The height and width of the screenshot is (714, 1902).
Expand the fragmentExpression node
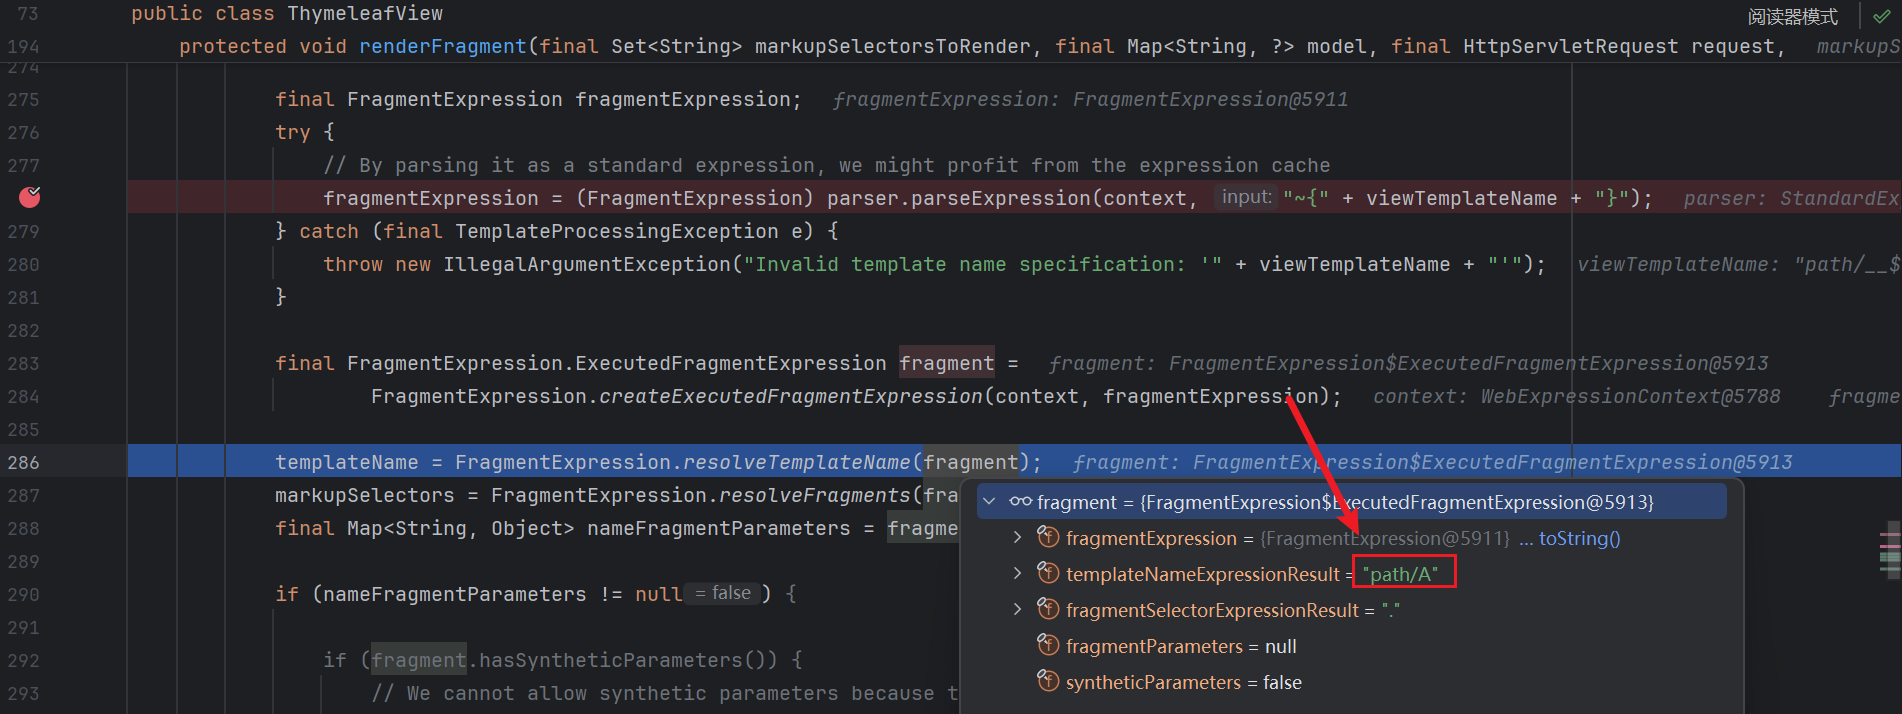pos(1017,538)
